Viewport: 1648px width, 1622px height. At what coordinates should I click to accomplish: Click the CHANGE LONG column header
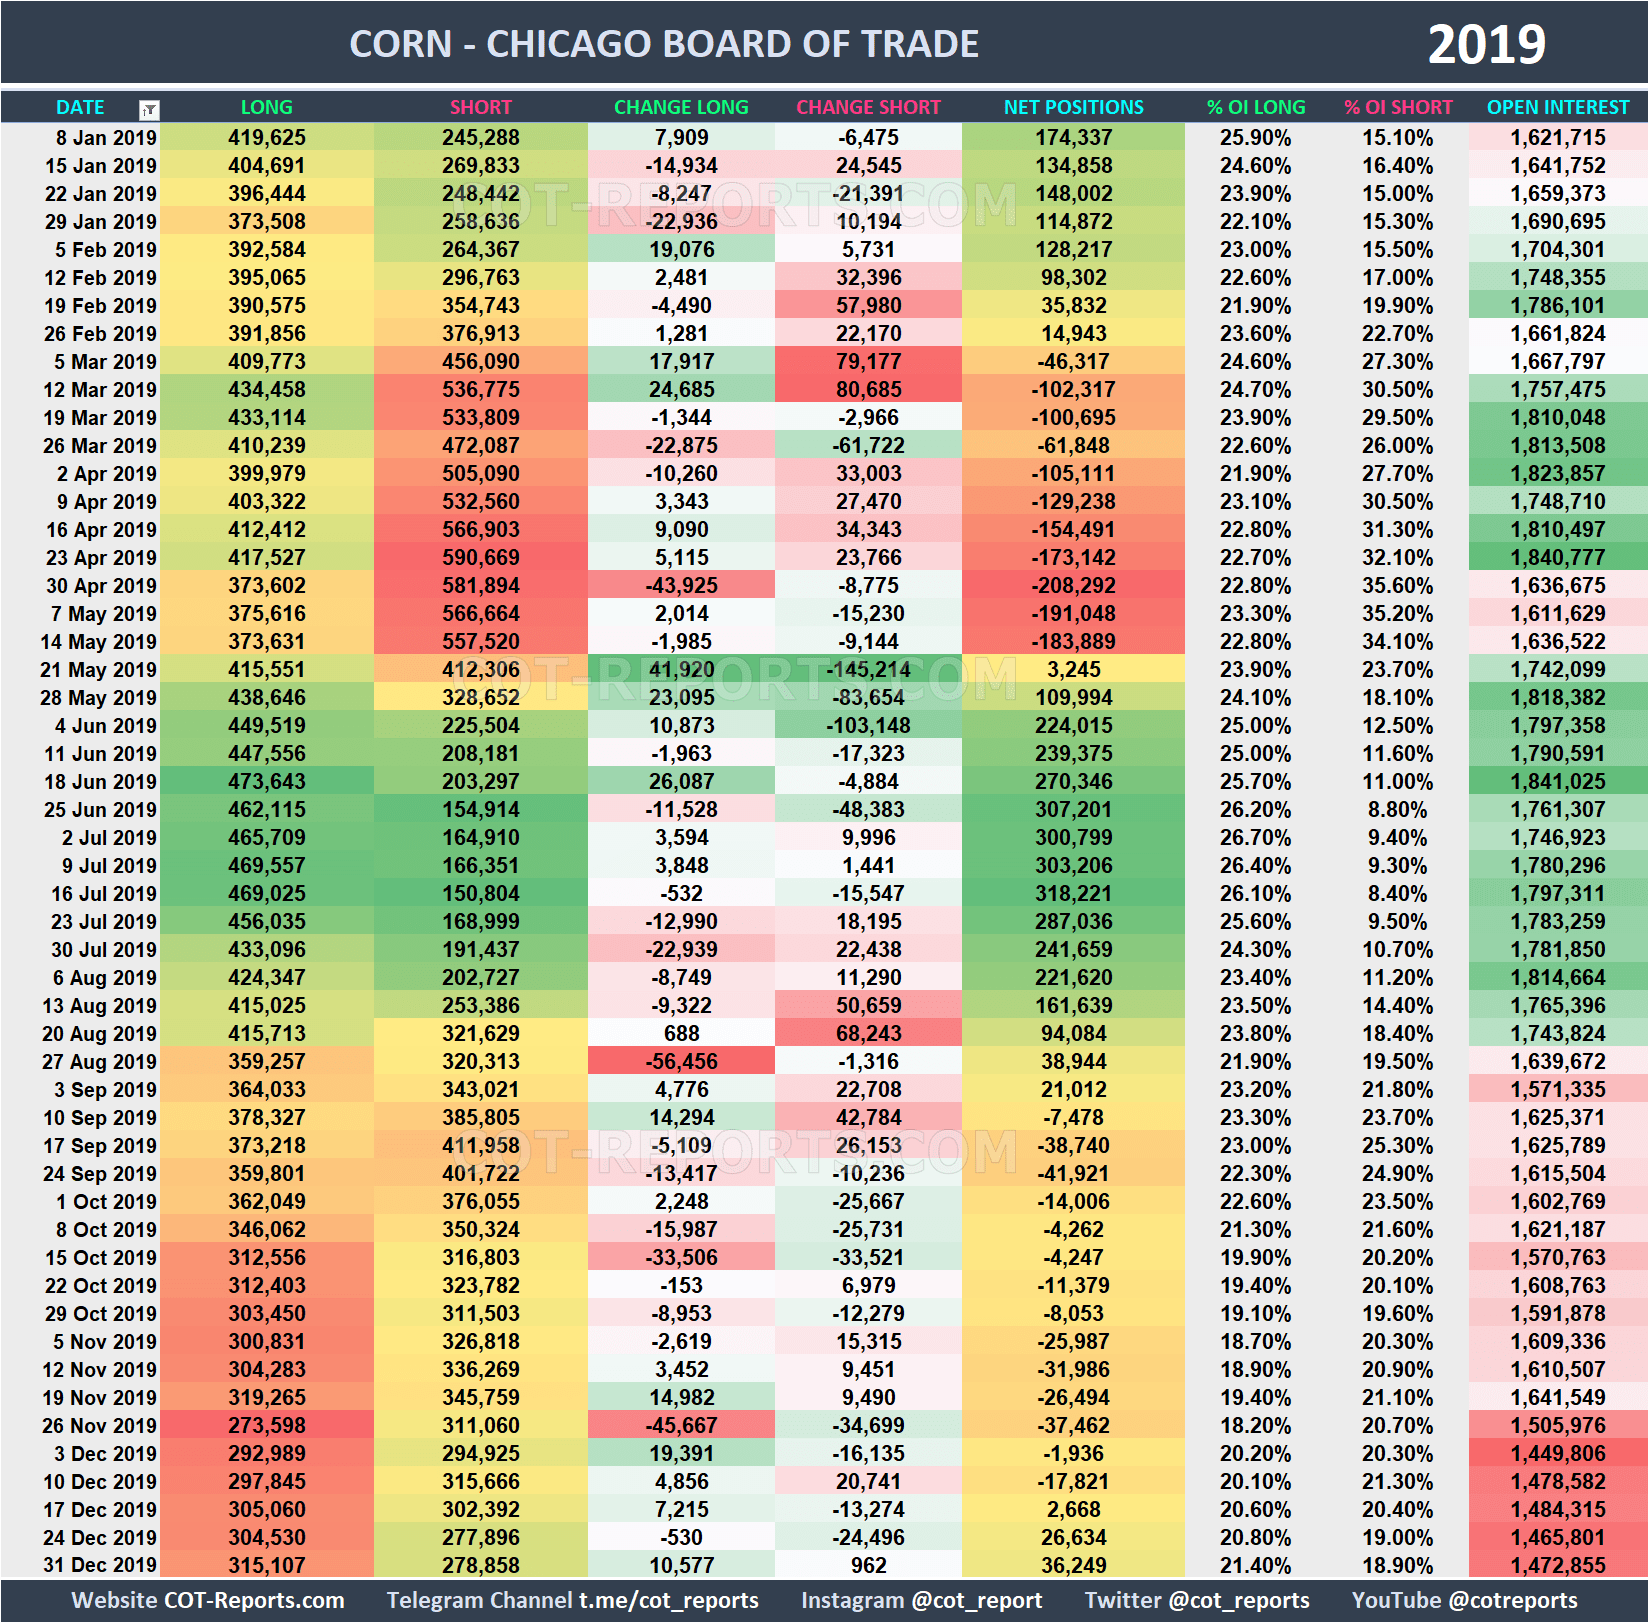pos(681,107)
